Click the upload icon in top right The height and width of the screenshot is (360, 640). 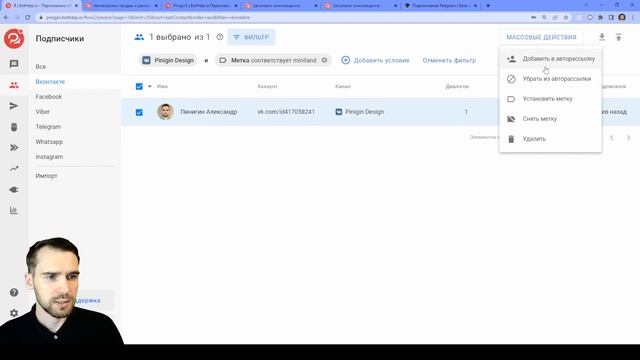[618, 37]
